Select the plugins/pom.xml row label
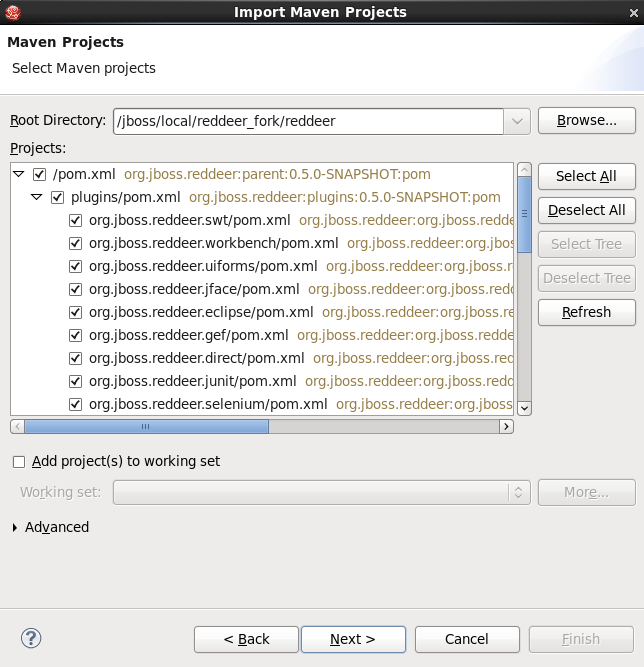Image resolution: width=644 pixels, height=667 pixels. [x=125, y=197]
